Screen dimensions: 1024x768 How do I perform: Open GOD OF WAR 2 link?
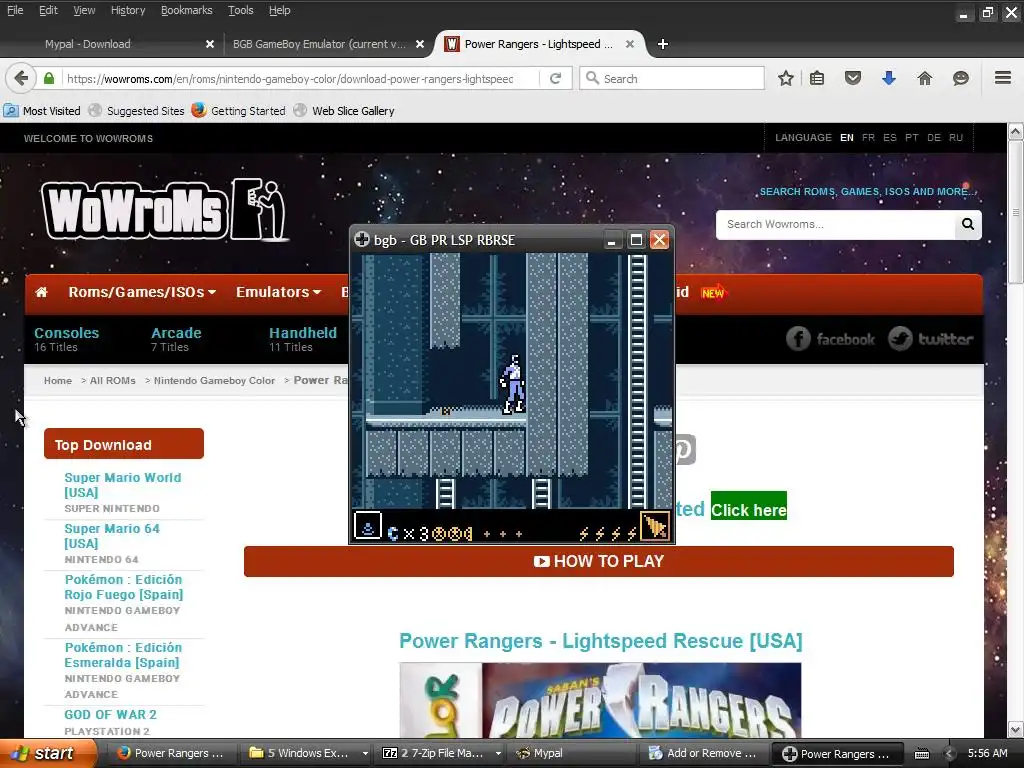coord(110,714)
